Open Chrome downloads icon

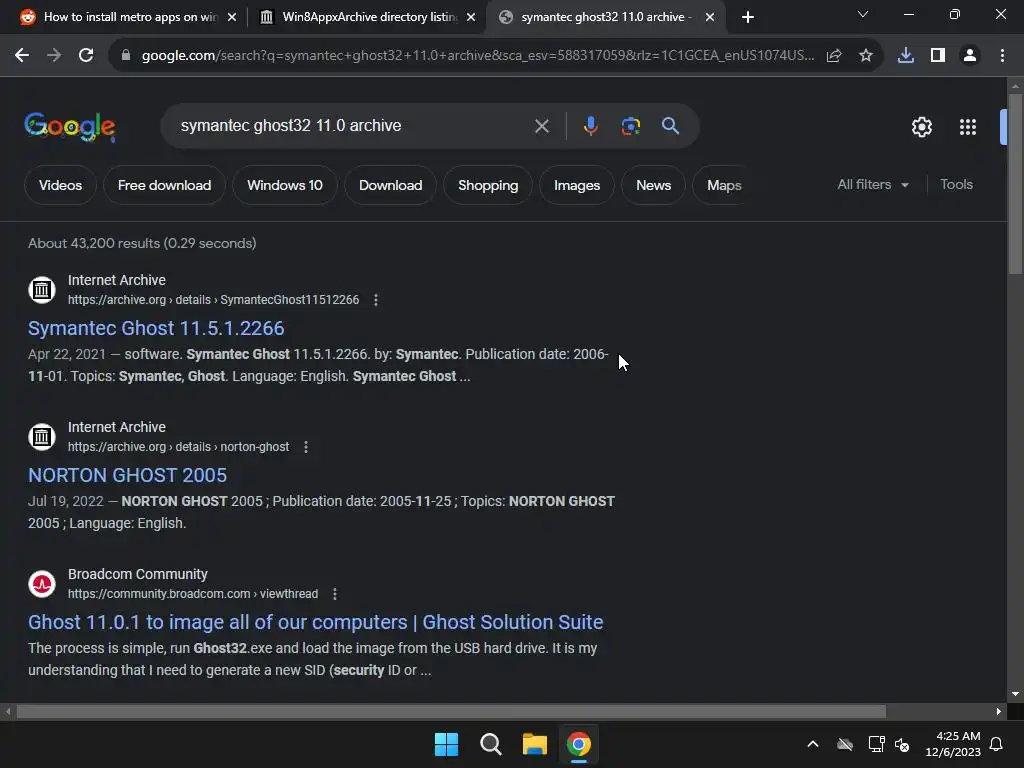click(x=906, y=56)
